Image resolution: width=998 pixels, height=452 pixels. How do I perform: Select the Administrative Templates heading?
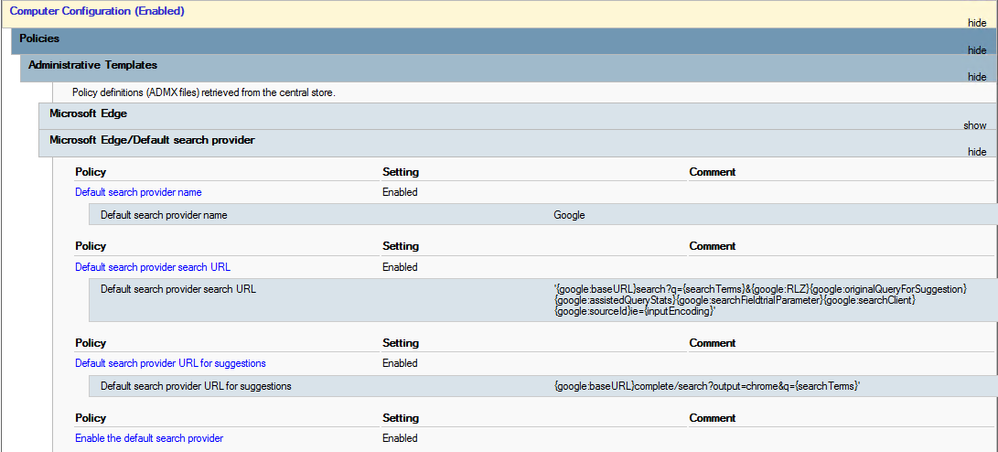(x=92, y=64)
